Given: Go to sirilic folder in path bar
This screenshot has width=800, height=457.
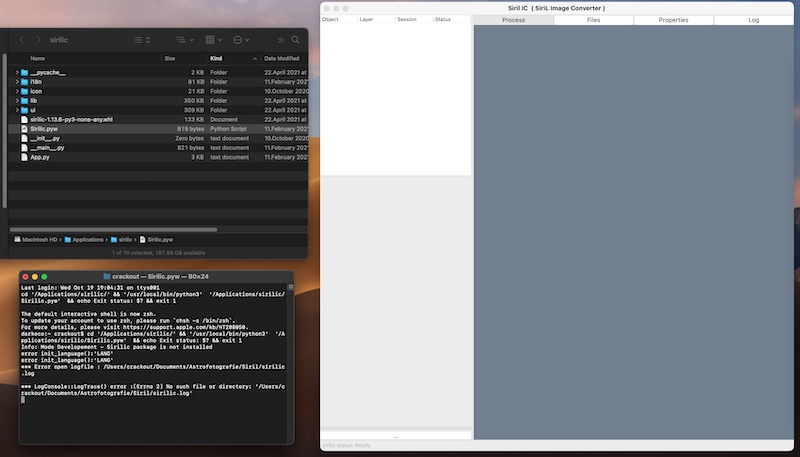Looking at the screenshot, I should tap(121, 239).
